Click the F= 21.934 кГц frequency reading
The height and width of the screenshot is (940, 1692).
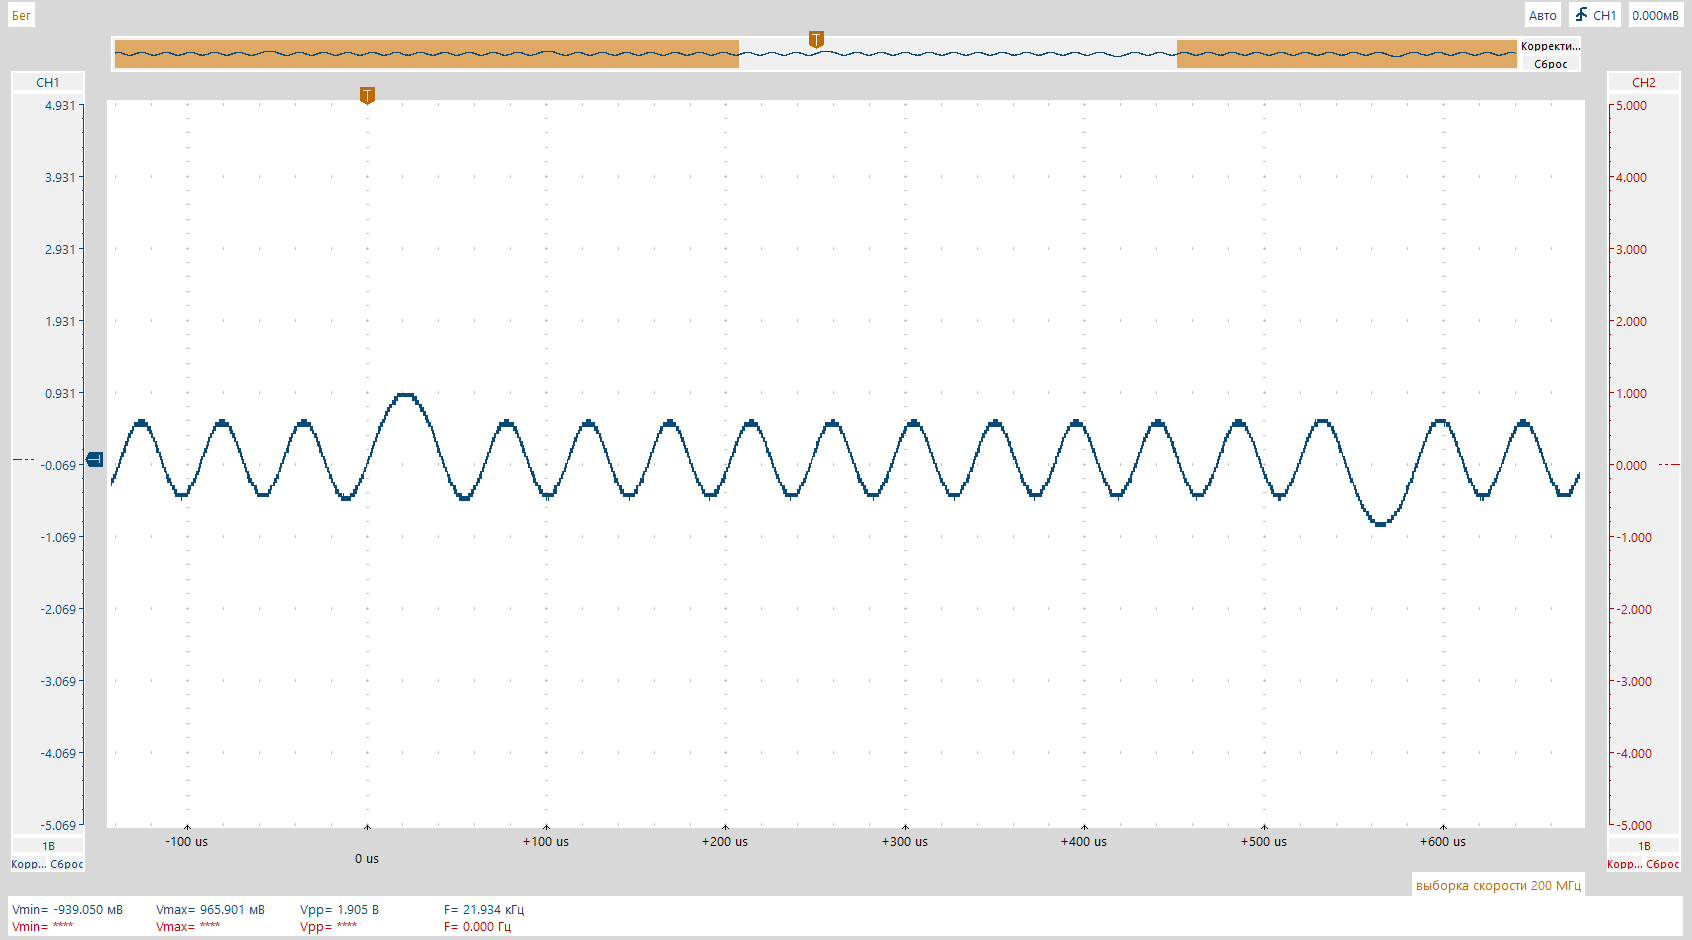(x=484, y=909)
